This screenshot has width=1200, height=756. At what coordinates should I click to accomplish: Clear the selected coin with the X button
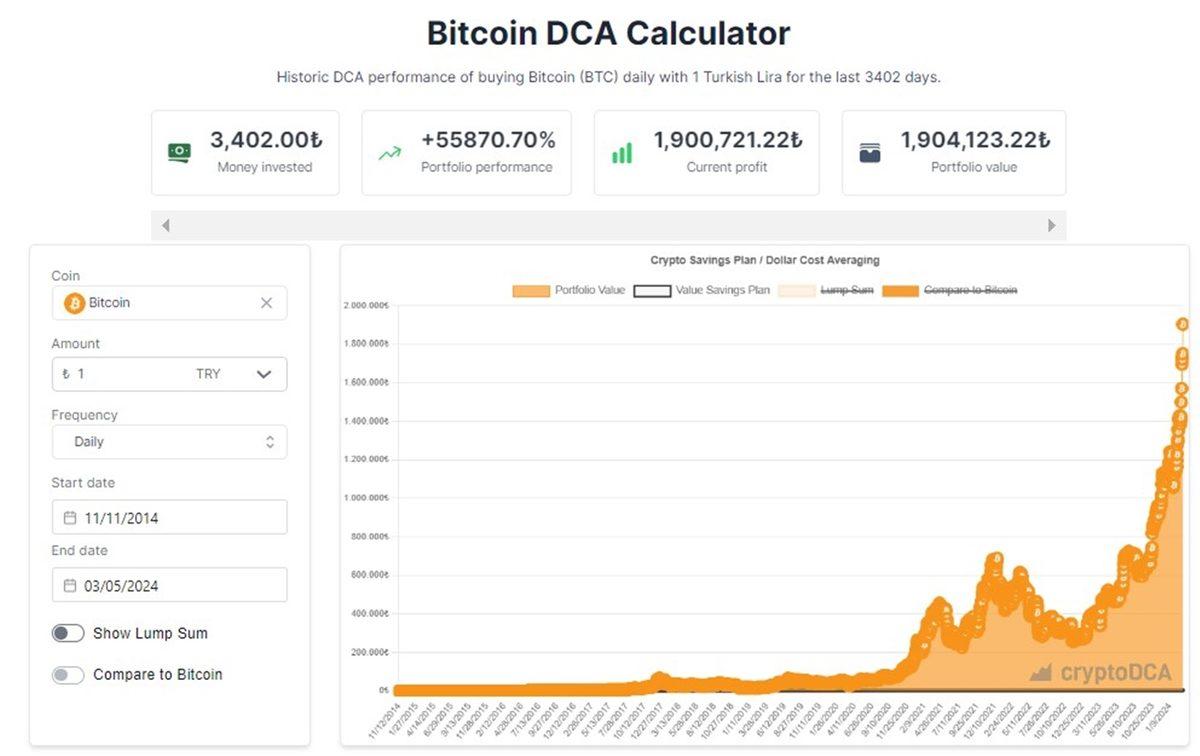(266, 303)
